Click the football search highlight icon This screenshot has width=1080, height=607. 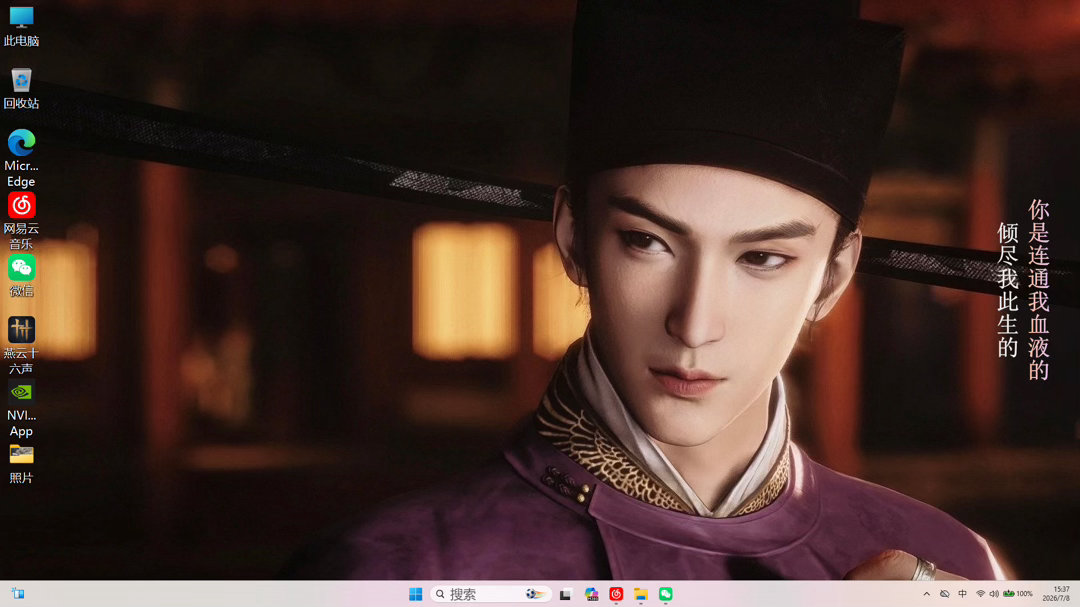pos(535,594)
